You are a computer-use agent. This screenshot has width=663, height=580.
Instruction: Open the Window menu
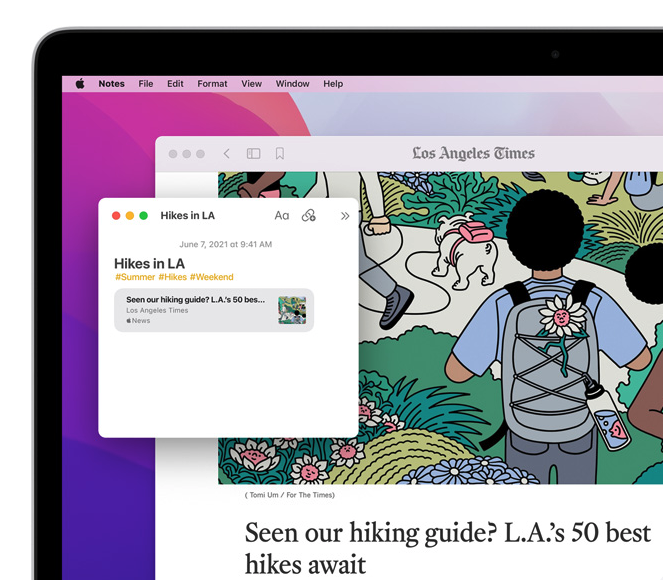click(x=293, y=84)
